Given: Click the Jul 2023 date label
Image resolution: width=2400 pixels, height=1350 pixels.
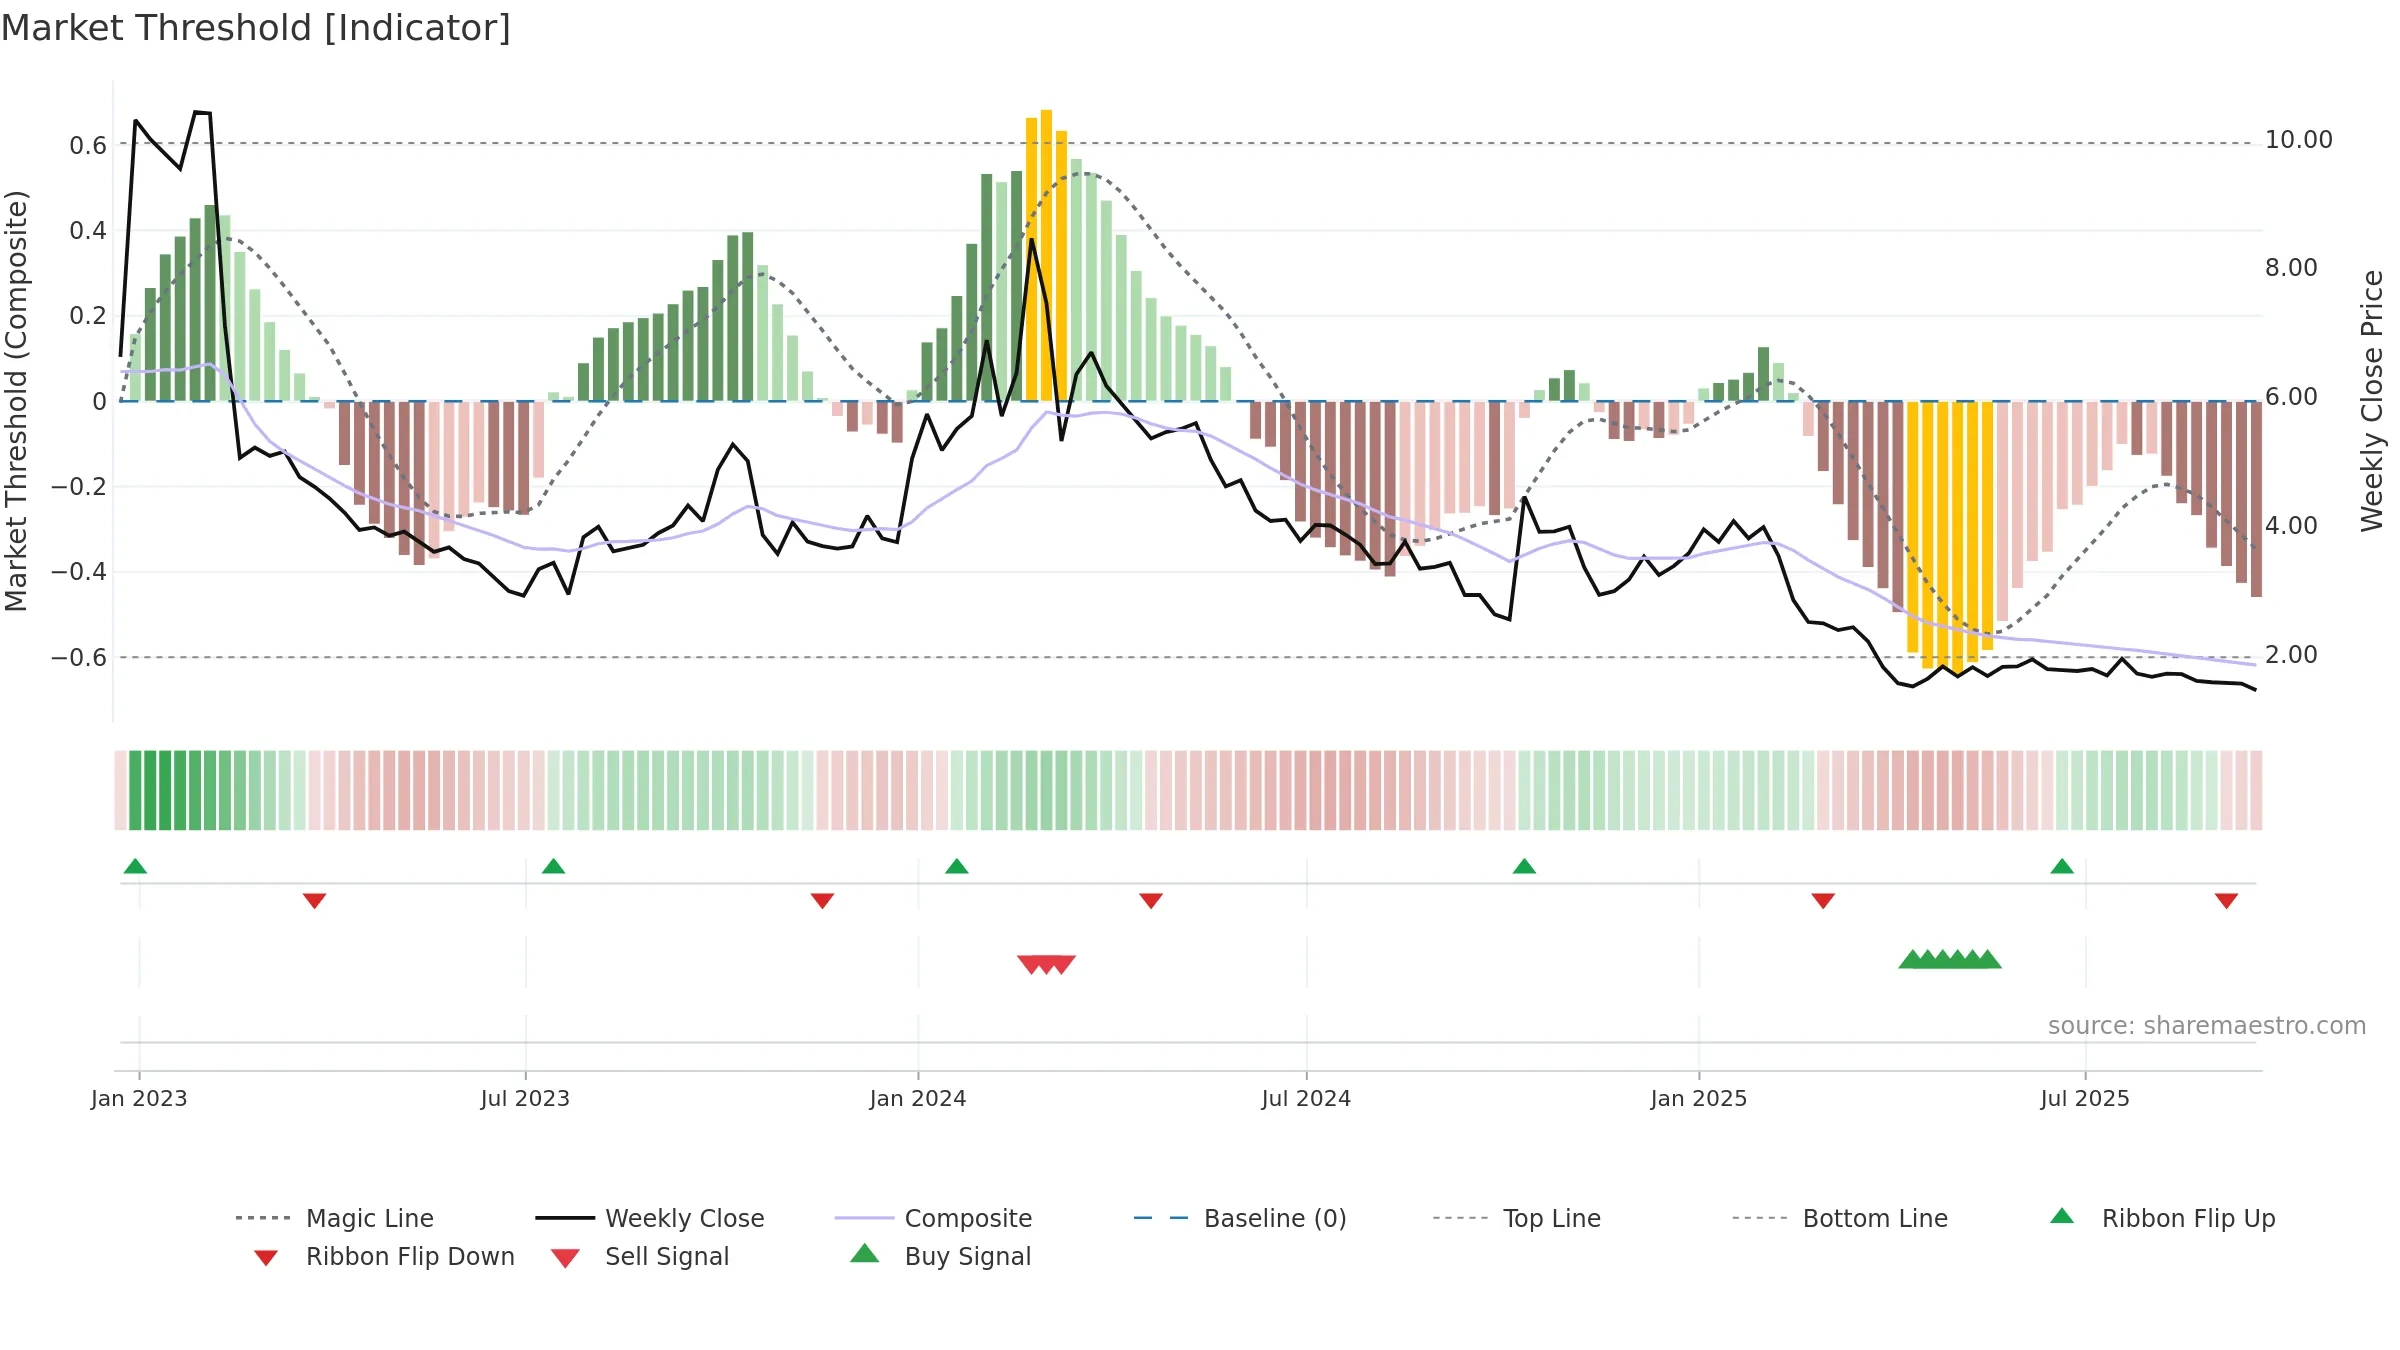Looking at the screenshot, I should coord(525,1098).
